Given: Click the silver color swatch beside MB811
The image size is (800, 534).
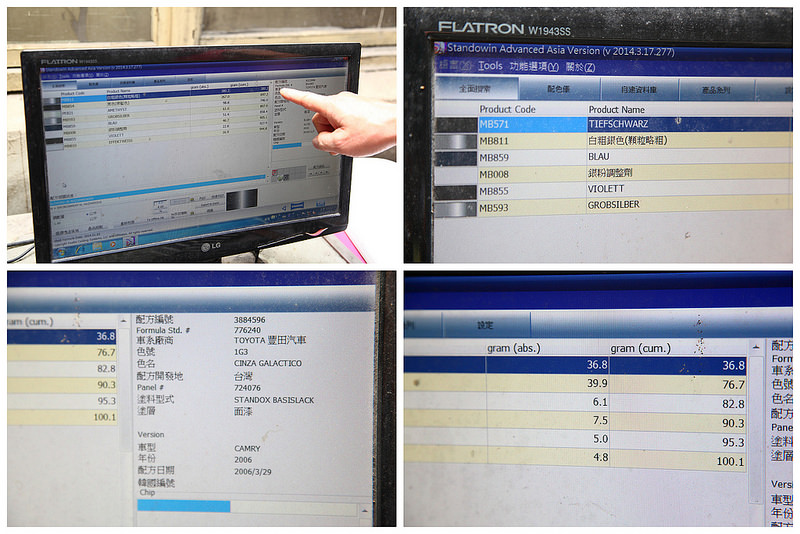Looking at the screenshot, I should pos(456,142).
